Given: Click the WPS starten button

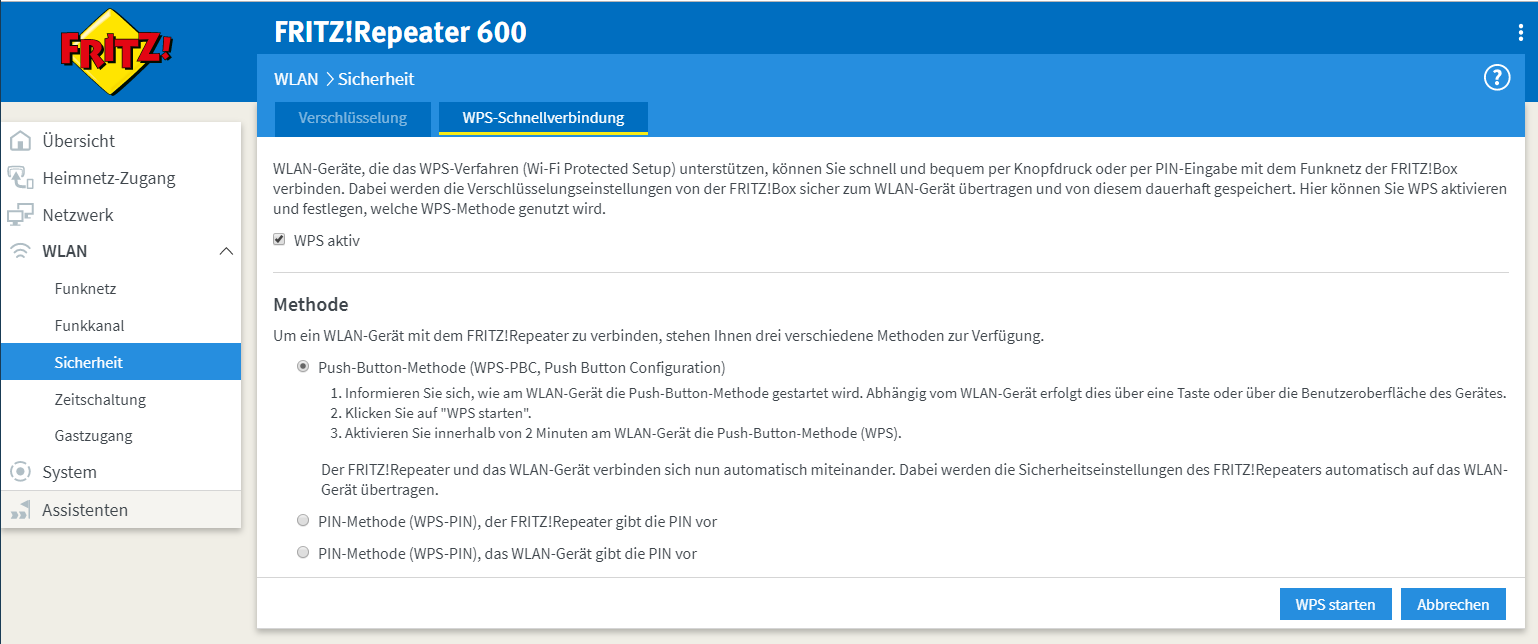Looking at the screenshot, I should [1335, 604].
